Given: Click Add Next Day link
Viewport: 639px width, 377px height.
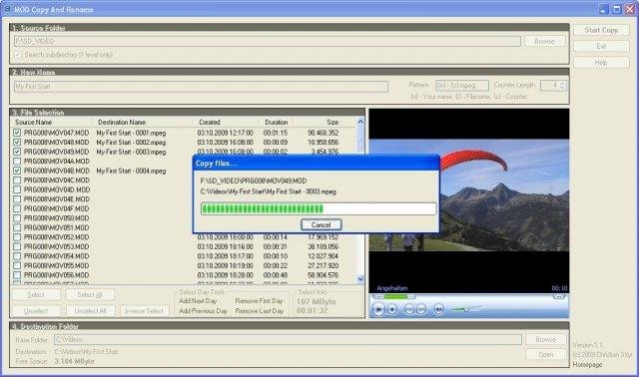Looking at the screenshot, I should pos(198,301).
